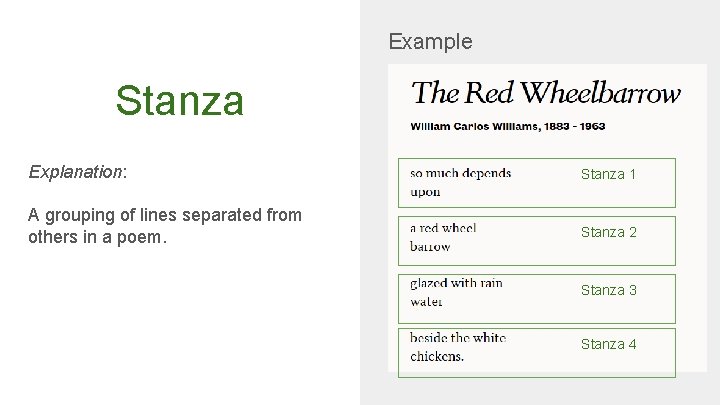
Task: Select the word "water" in the third stanza
Action: [x=426, y=301]
